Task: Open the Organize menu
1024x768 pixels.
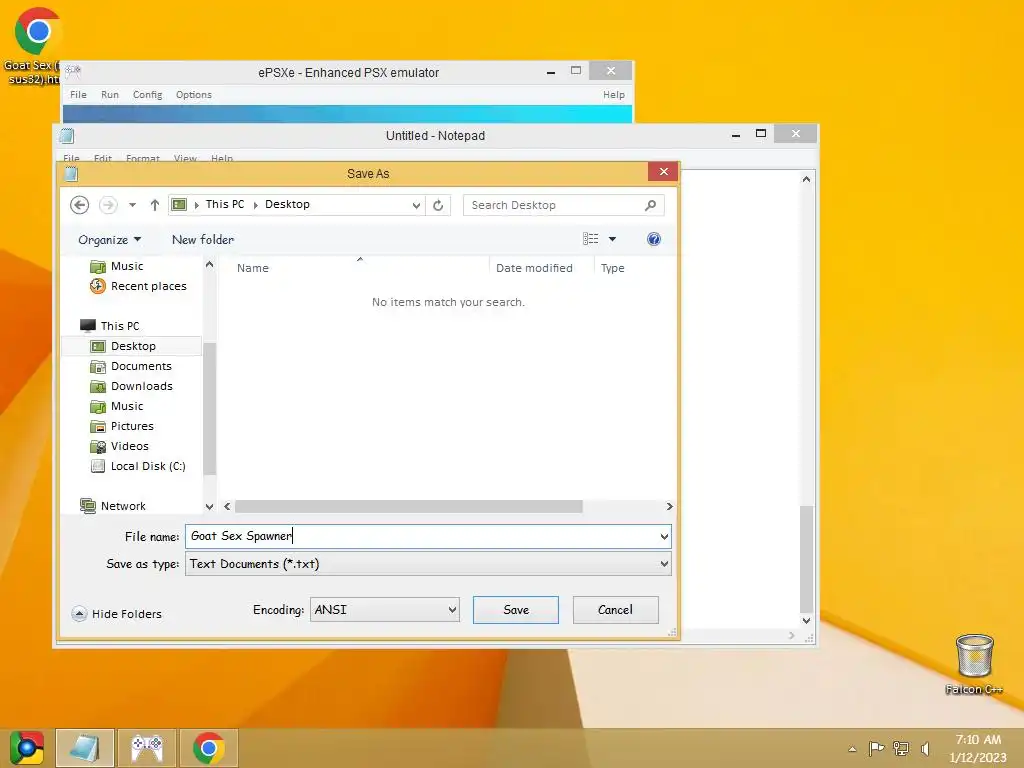Action: pos(109,240)
